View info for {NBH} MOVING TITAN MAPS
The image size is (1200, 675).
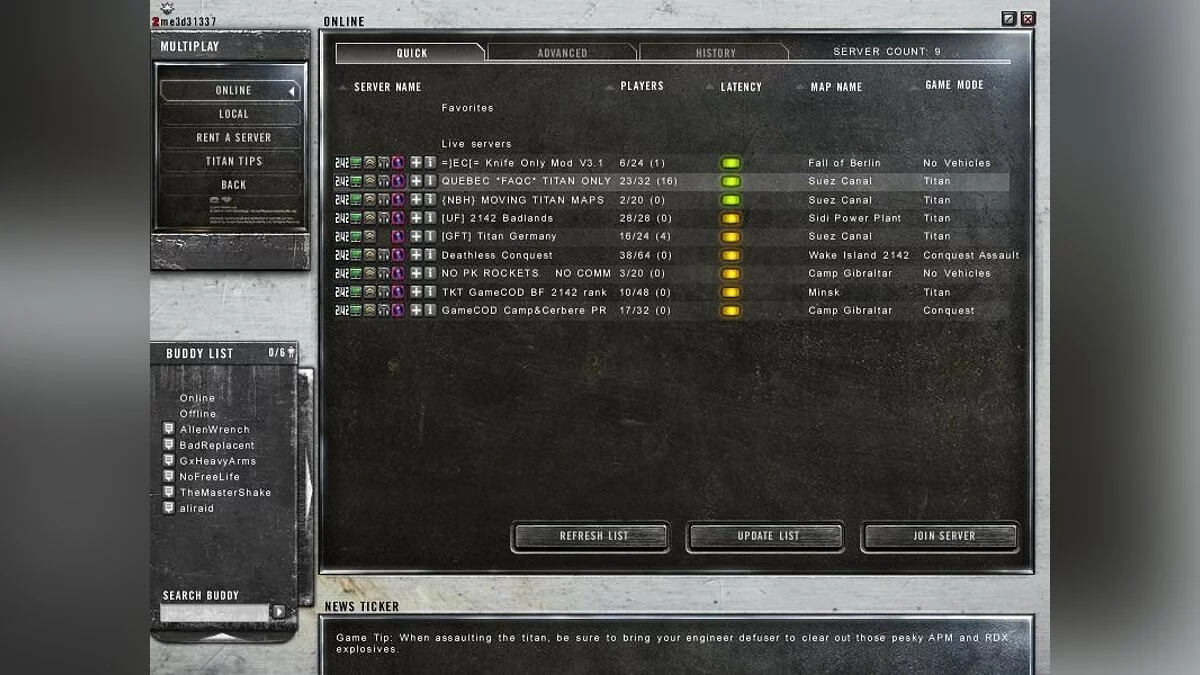pyautogui.click(x=430, y=200)
